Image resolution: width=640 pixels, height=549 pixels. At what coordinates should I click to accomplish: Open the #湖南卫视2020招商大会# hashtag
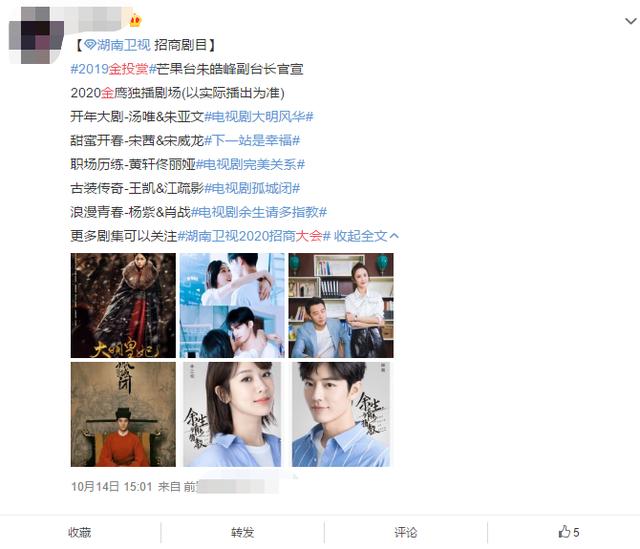click(254, 236)
